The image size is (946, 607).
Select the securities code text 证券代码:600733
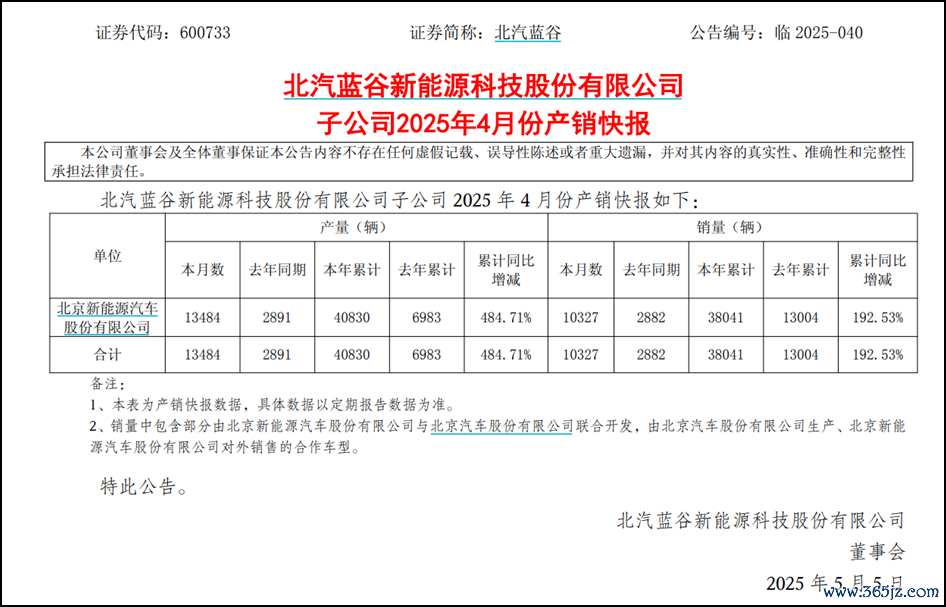coord(163,33)
